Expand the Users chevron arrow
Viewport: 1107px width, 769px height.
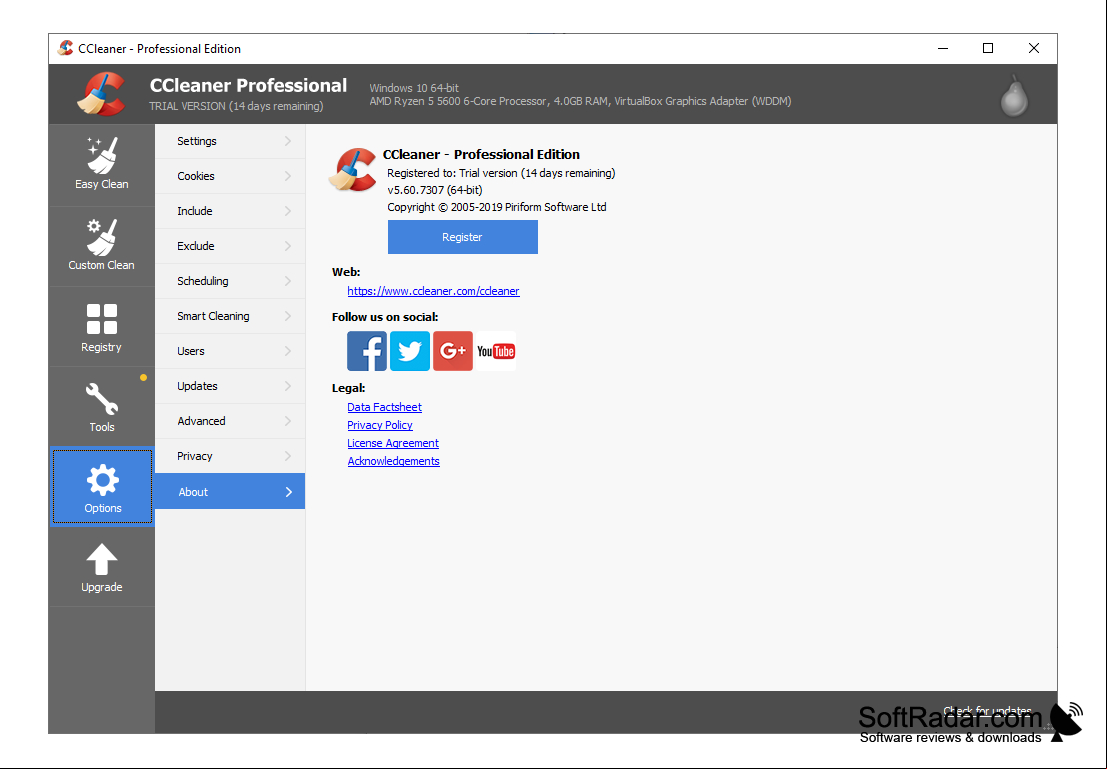288,351
